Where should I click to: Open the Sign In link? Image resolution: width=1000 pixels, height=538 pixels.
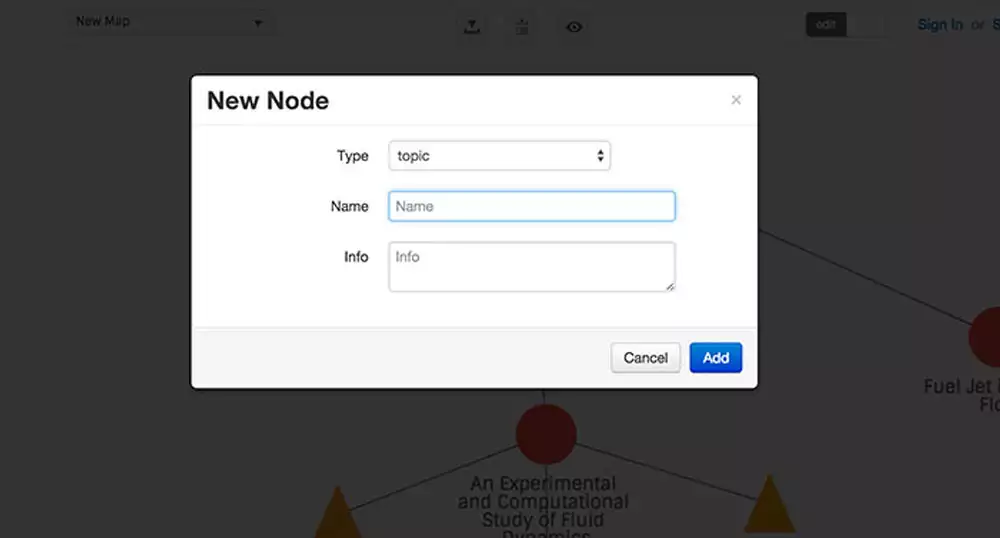pyautogui.click(x=940, y=25)
